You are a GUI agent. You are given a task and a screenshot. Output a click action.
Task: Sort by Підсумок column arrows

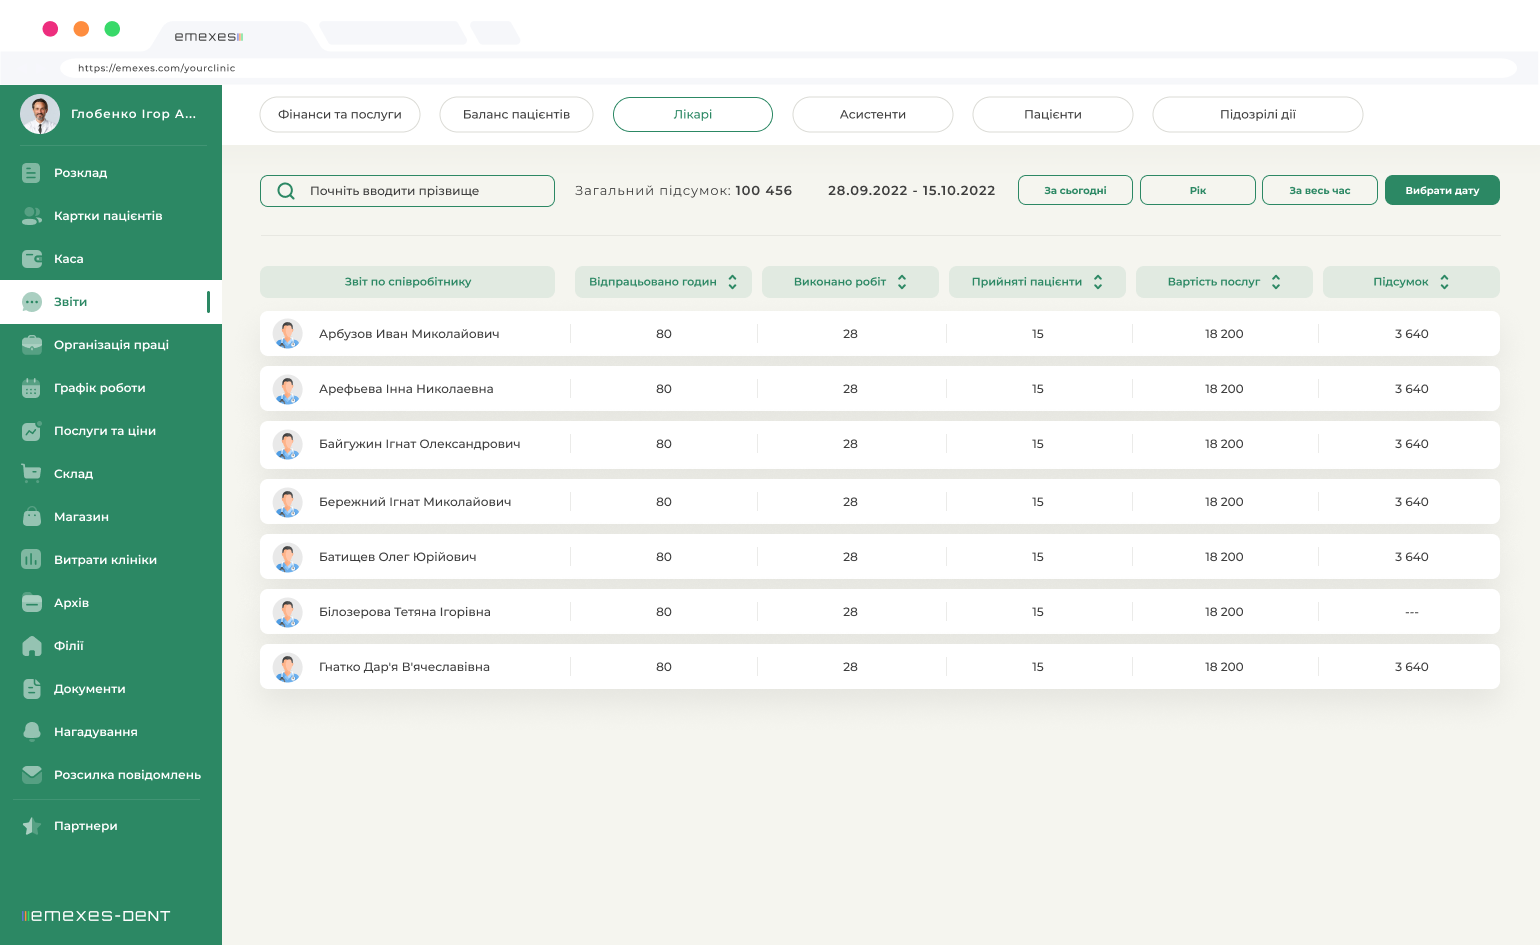tap(1444, 282)
